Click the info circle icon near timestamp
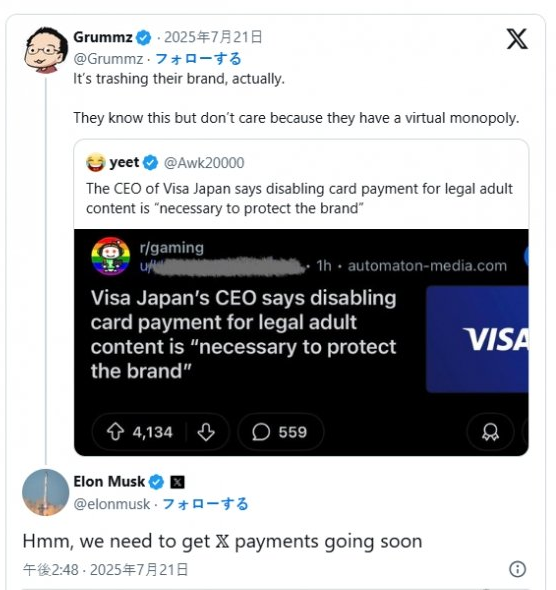 [517, 569]
